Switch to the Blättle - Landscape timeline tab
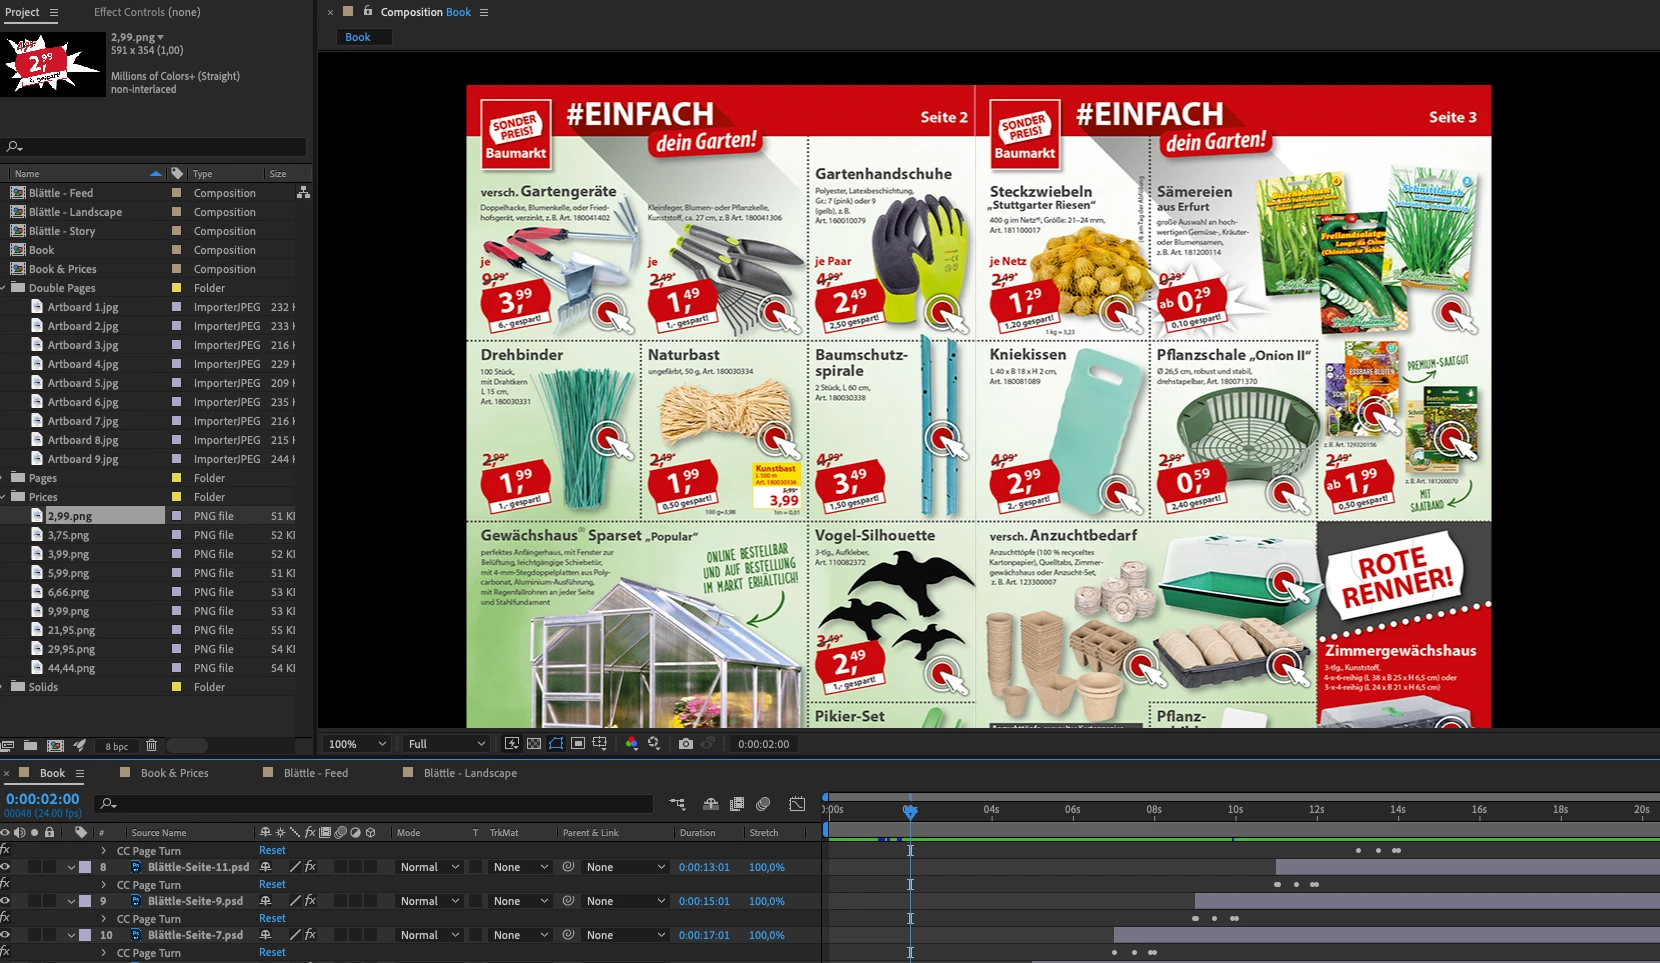The width and height of the screenshot is (1660, 963). pyautogui.click(x=470, y=773)
